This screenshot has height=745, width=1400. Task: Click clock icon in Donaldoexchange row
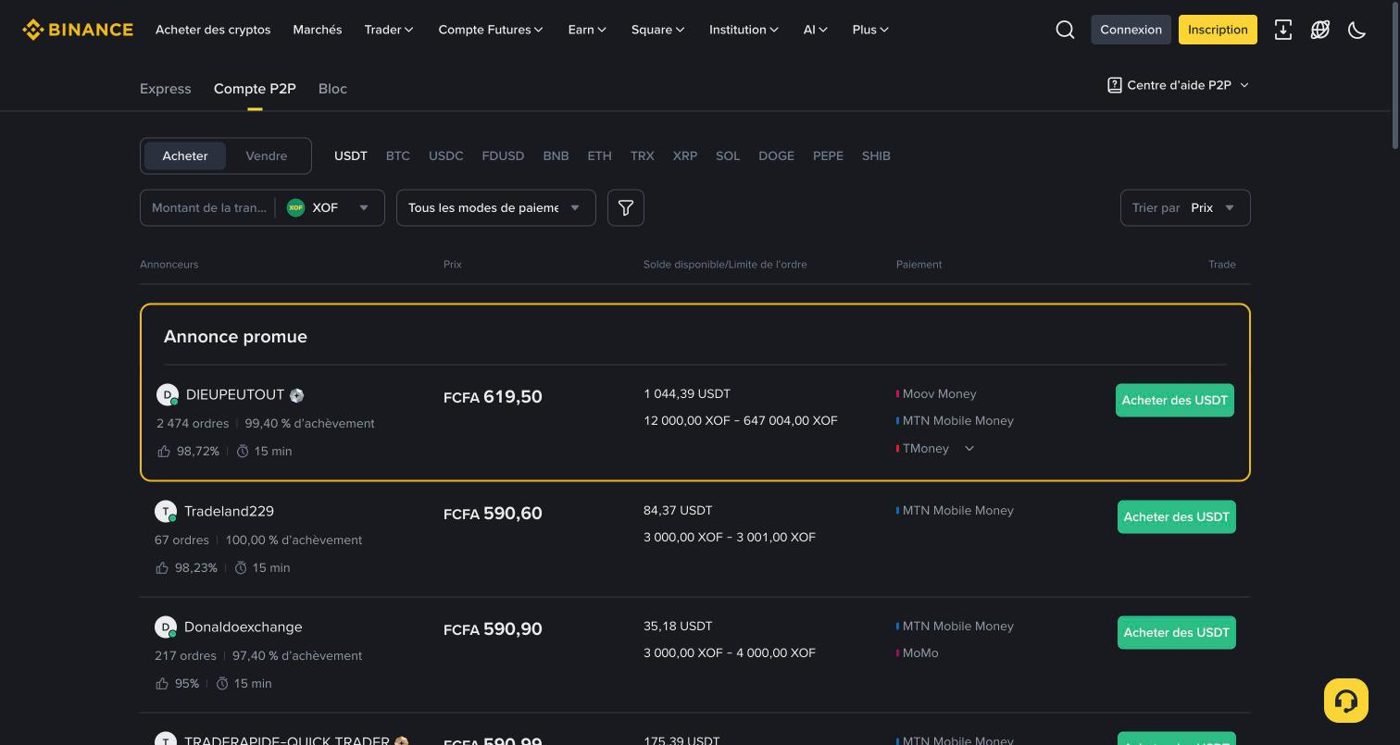pos(222,684)
